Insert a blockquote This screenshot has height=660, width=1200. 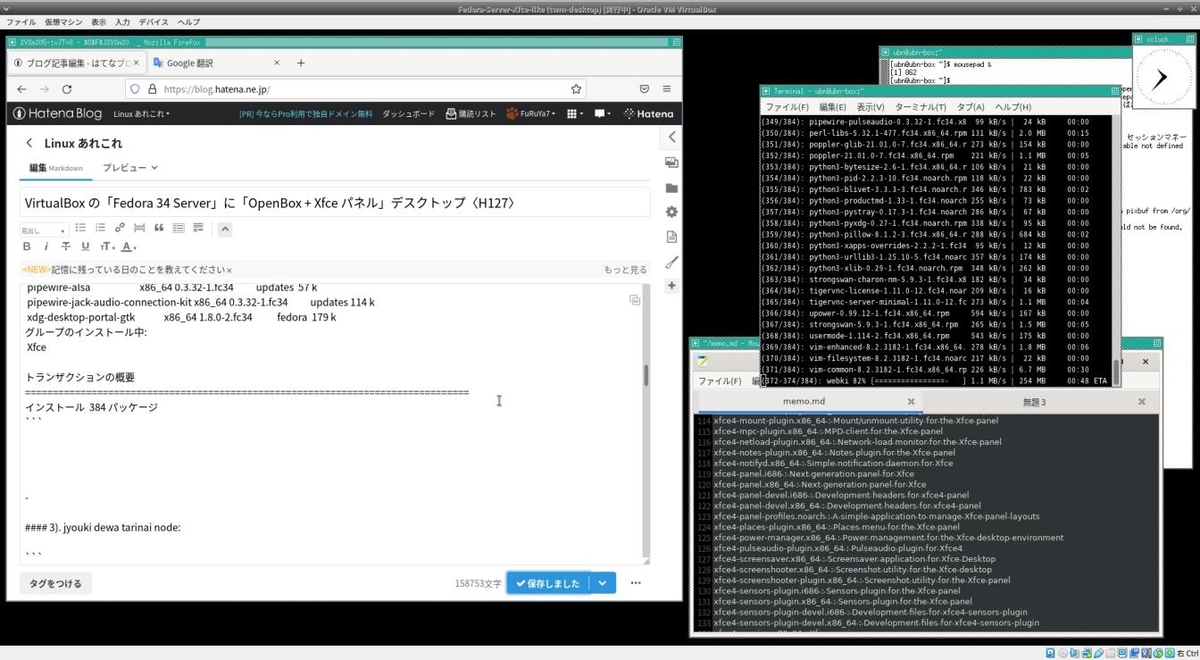pos(158,229)
